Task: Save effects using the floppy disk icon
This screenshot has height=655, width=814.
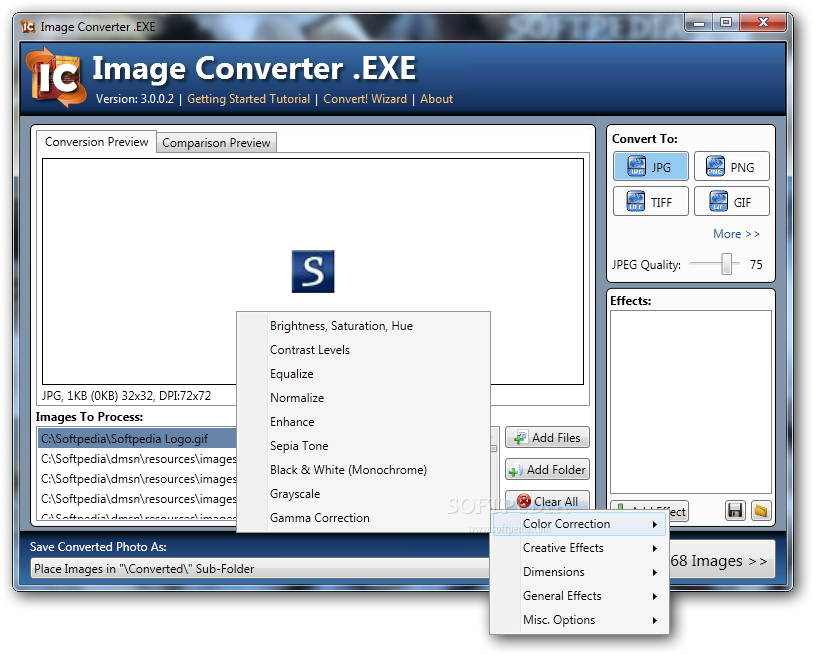Action: pos(735,511)
